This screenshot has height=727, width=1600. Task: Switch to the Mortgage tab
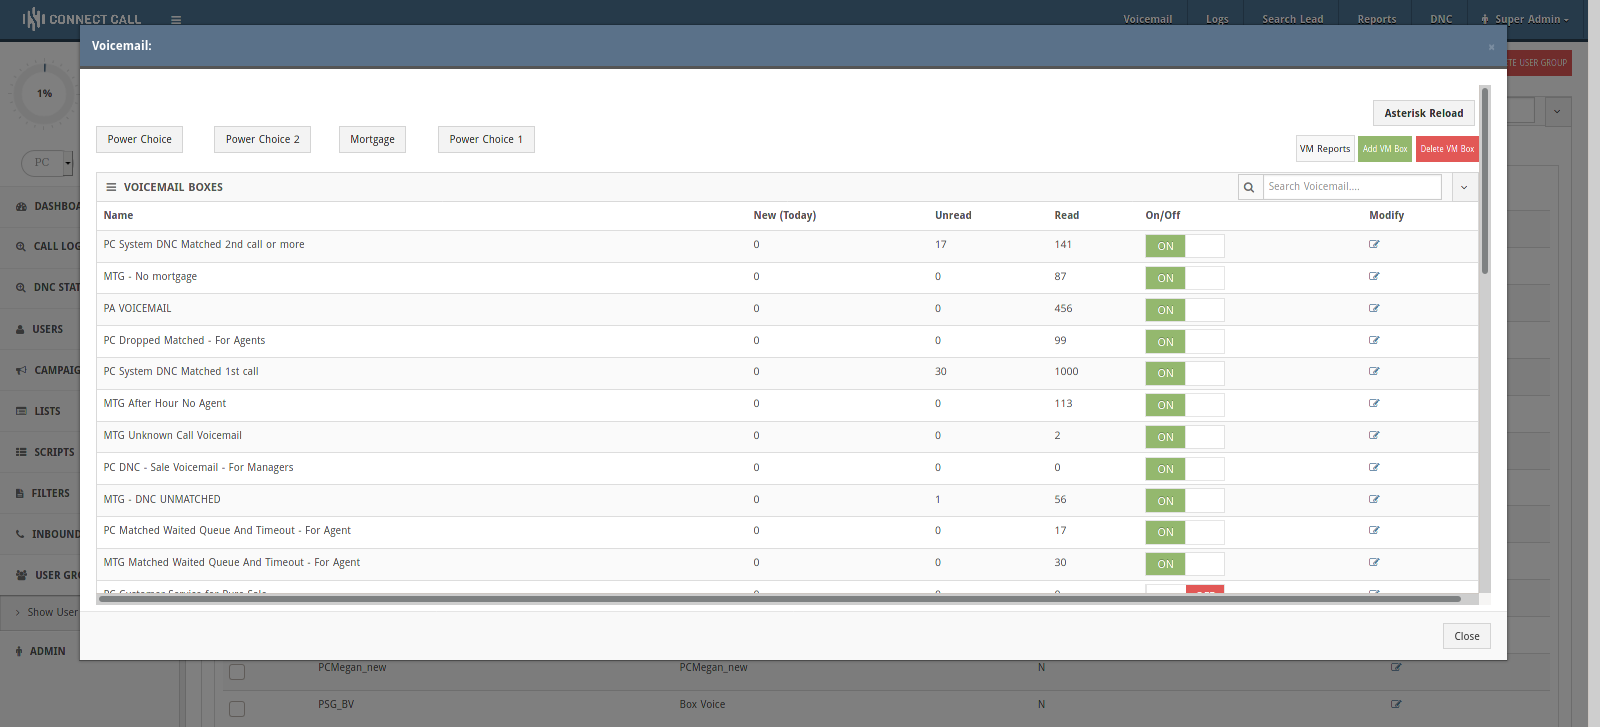coord(372,139)
